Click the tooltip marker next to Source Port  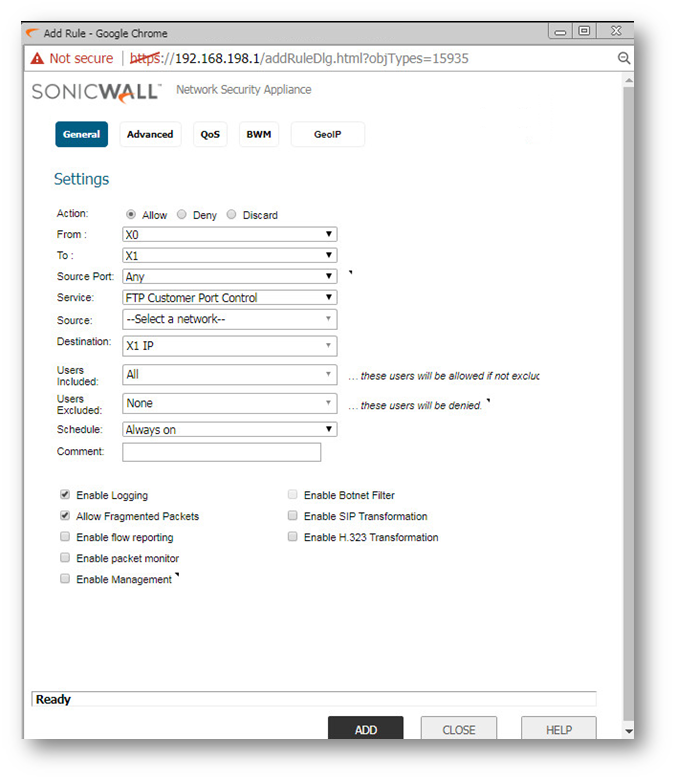(x=351, y=272)
